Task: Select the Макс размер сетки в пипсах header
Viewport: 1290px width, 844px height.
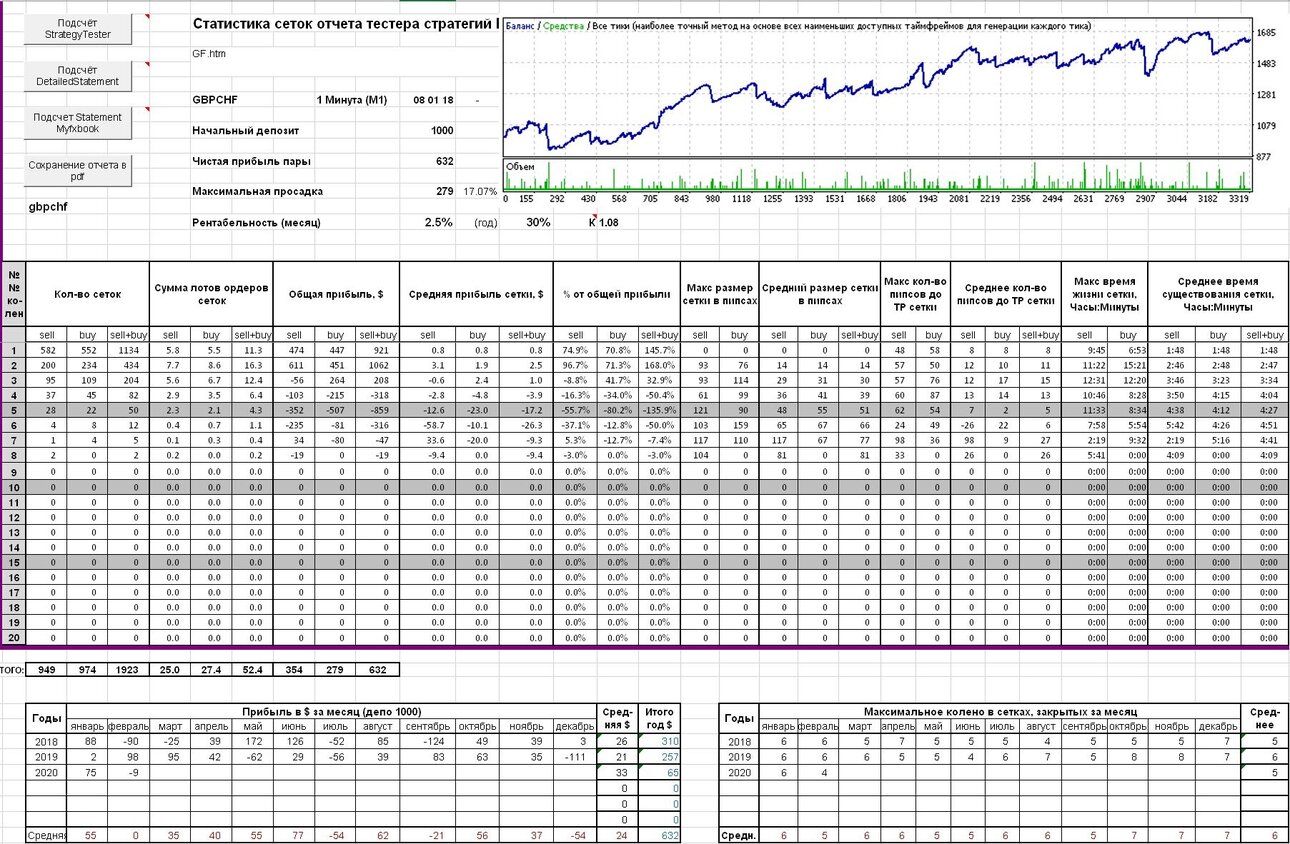Action: (x=720, y=295)
